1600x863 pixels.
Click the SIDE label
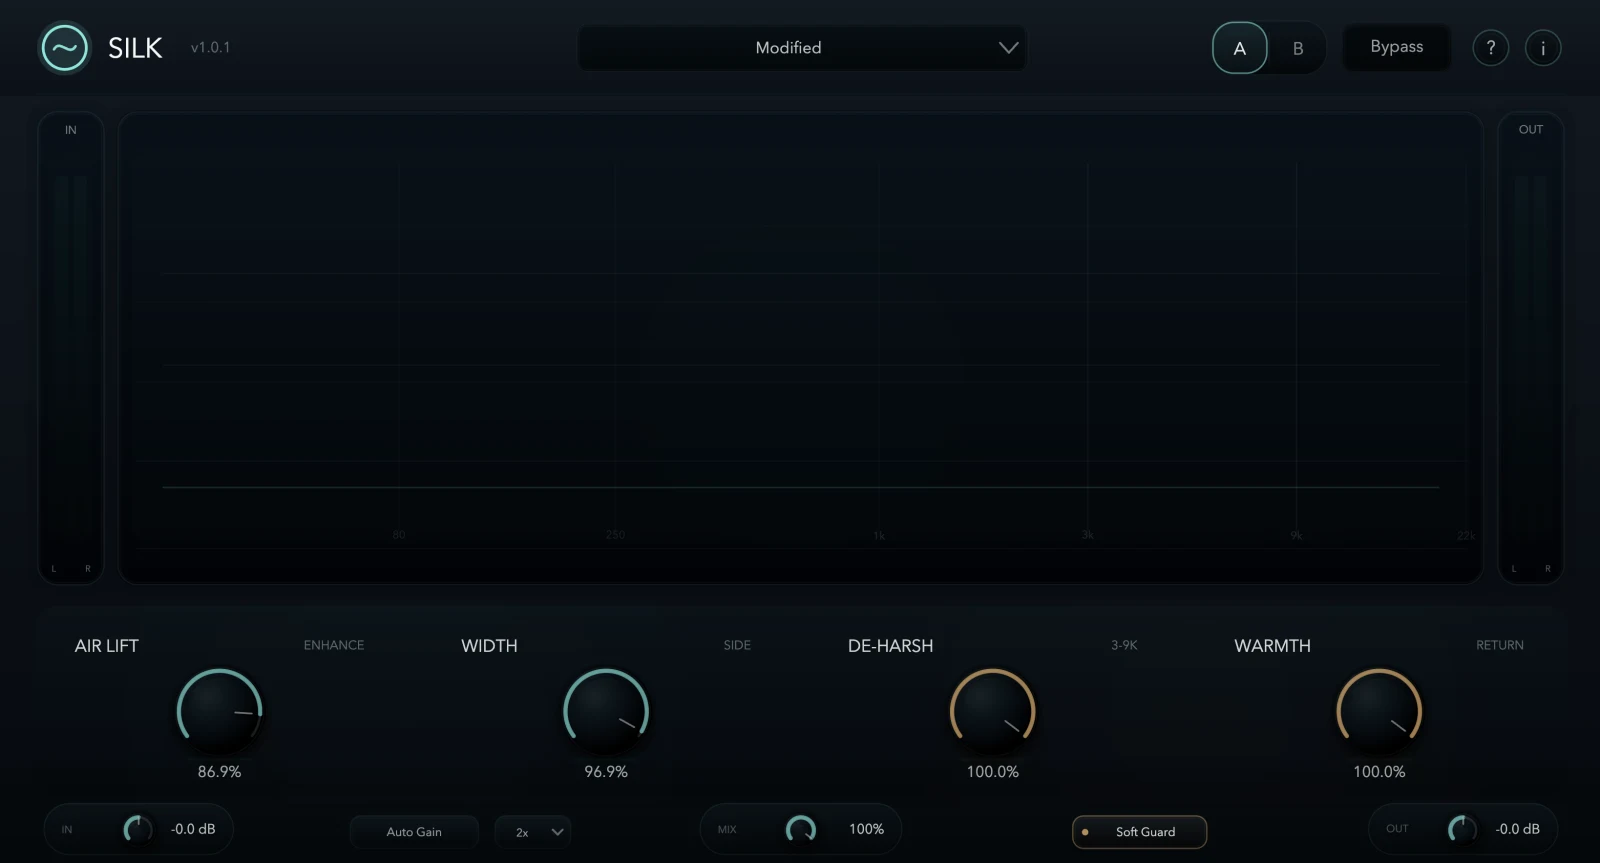737,645
